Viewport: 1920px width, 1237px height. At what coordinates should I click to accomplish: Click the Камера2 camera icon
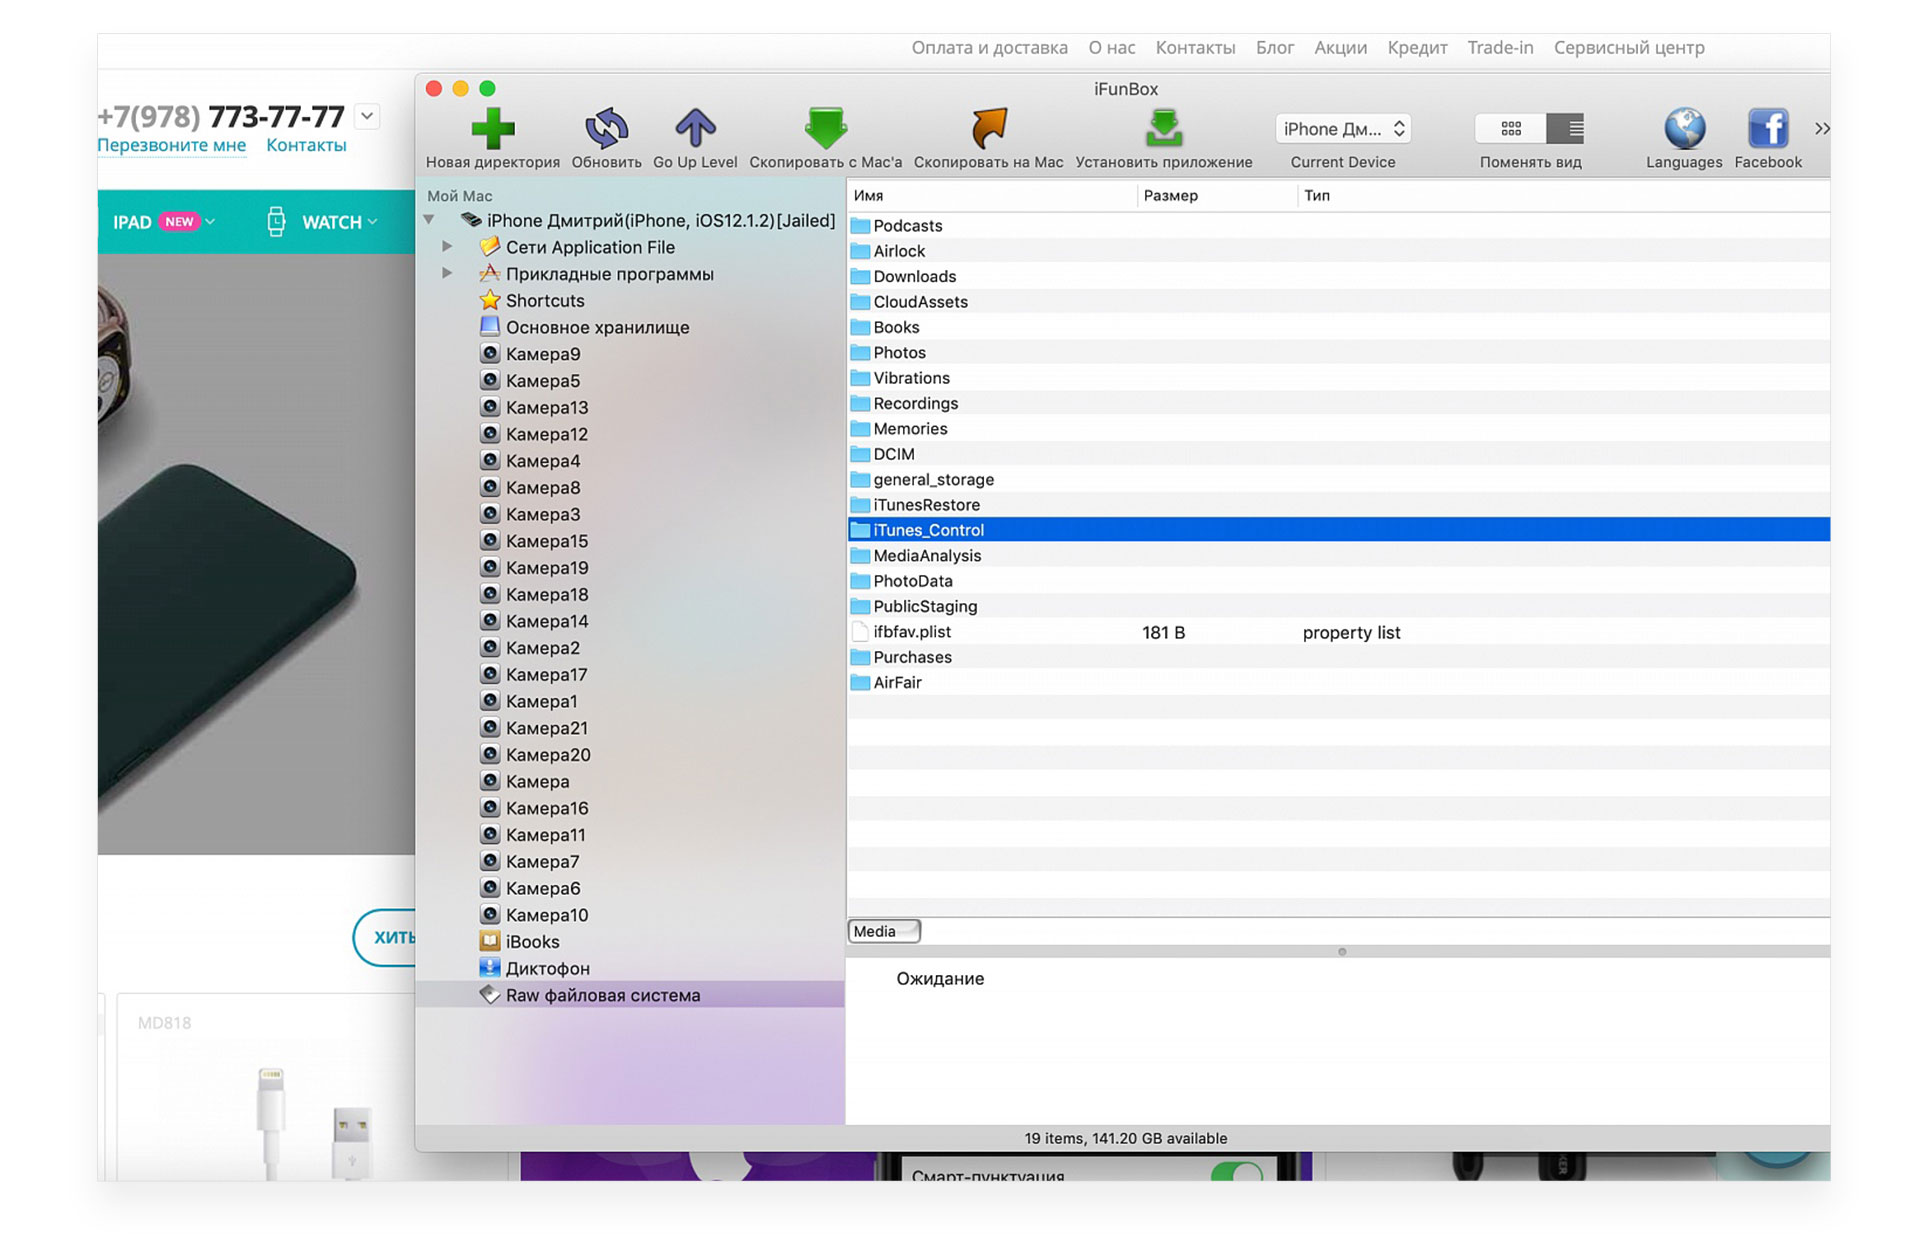pyautogui.click(x=490, y=647)
